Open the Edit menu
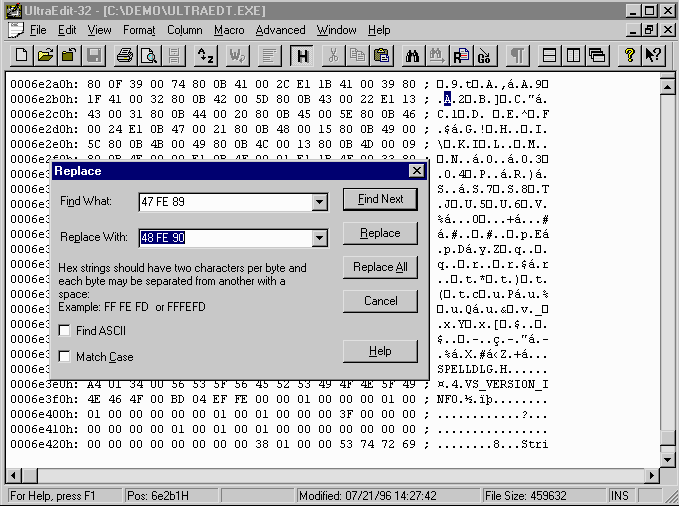 point(67,30)
